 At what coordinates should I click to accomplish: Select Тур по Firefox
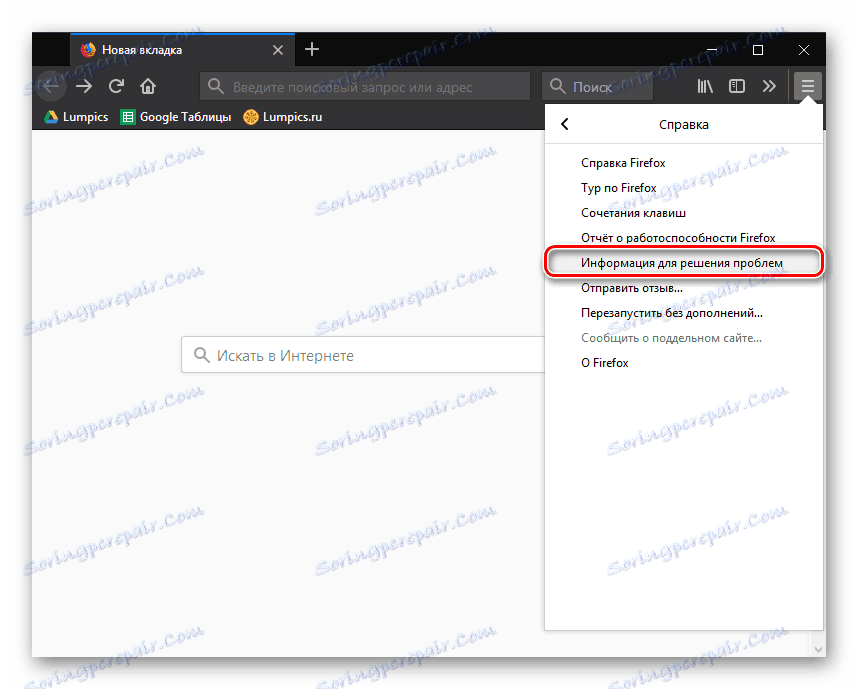click(x=684, y=188)
